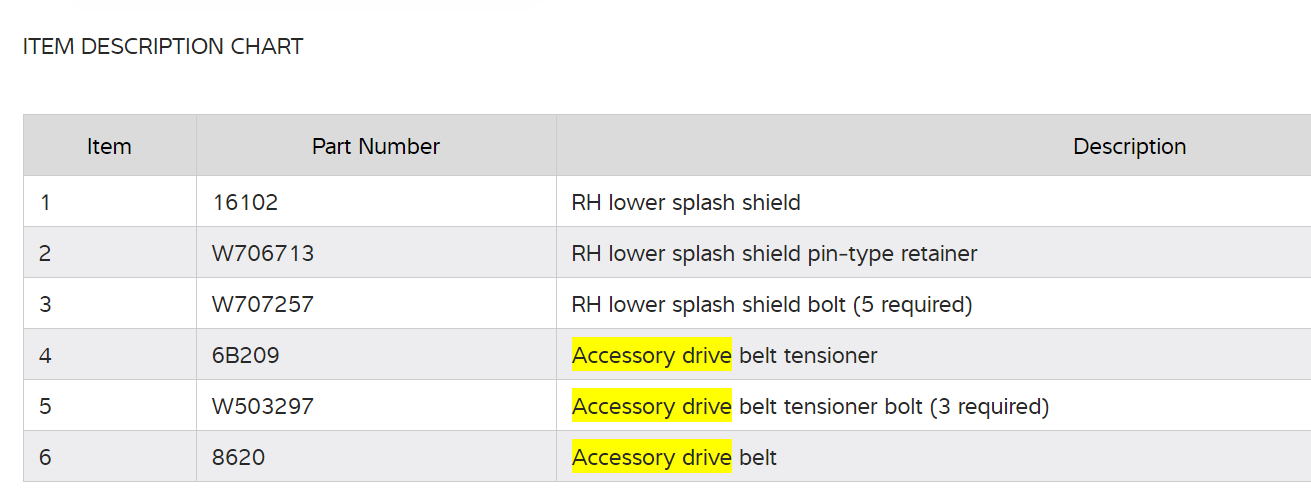Click the Item column header
Viewport: 1311px width, 494px height.
(109, 146)
